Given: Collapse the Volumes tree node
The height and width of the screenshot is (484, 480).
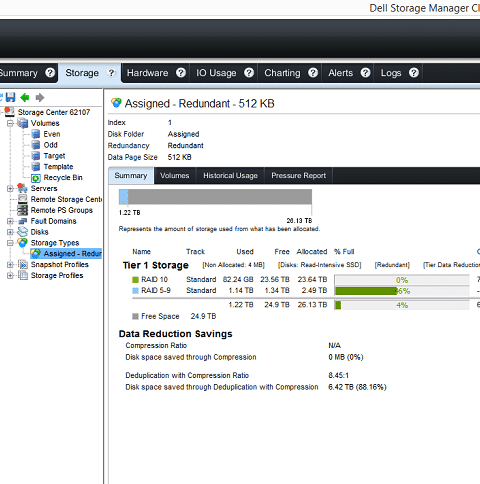Looking at the screenshot, I should (10, 123).
